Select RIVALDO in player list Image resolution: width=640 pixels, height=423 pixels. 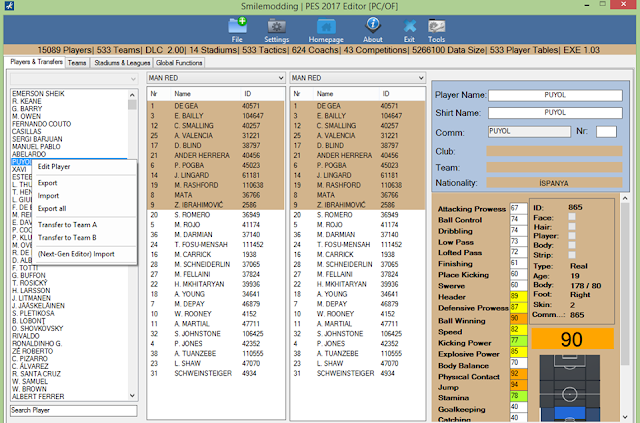(26, 336)
